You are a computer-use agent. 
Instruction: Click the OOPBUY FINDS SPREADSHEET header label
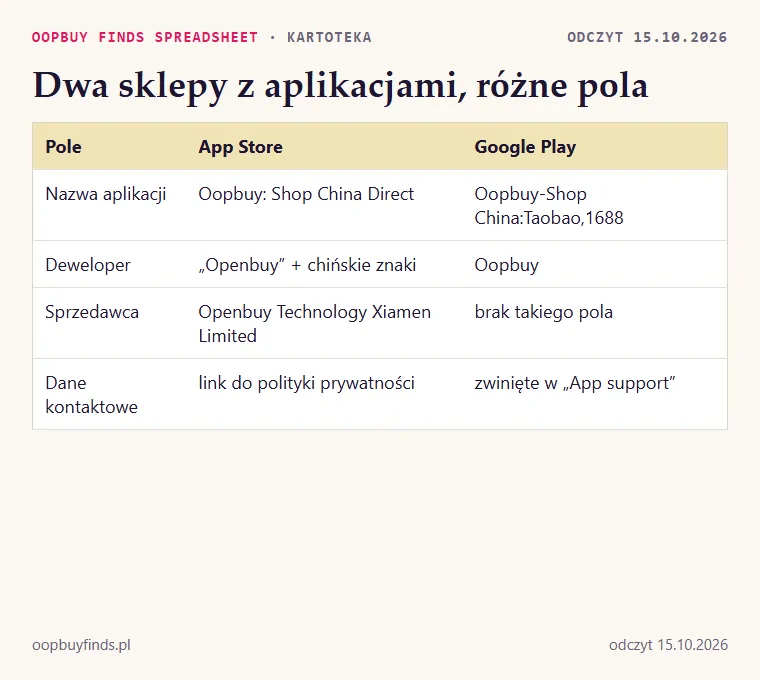[145, 37]
